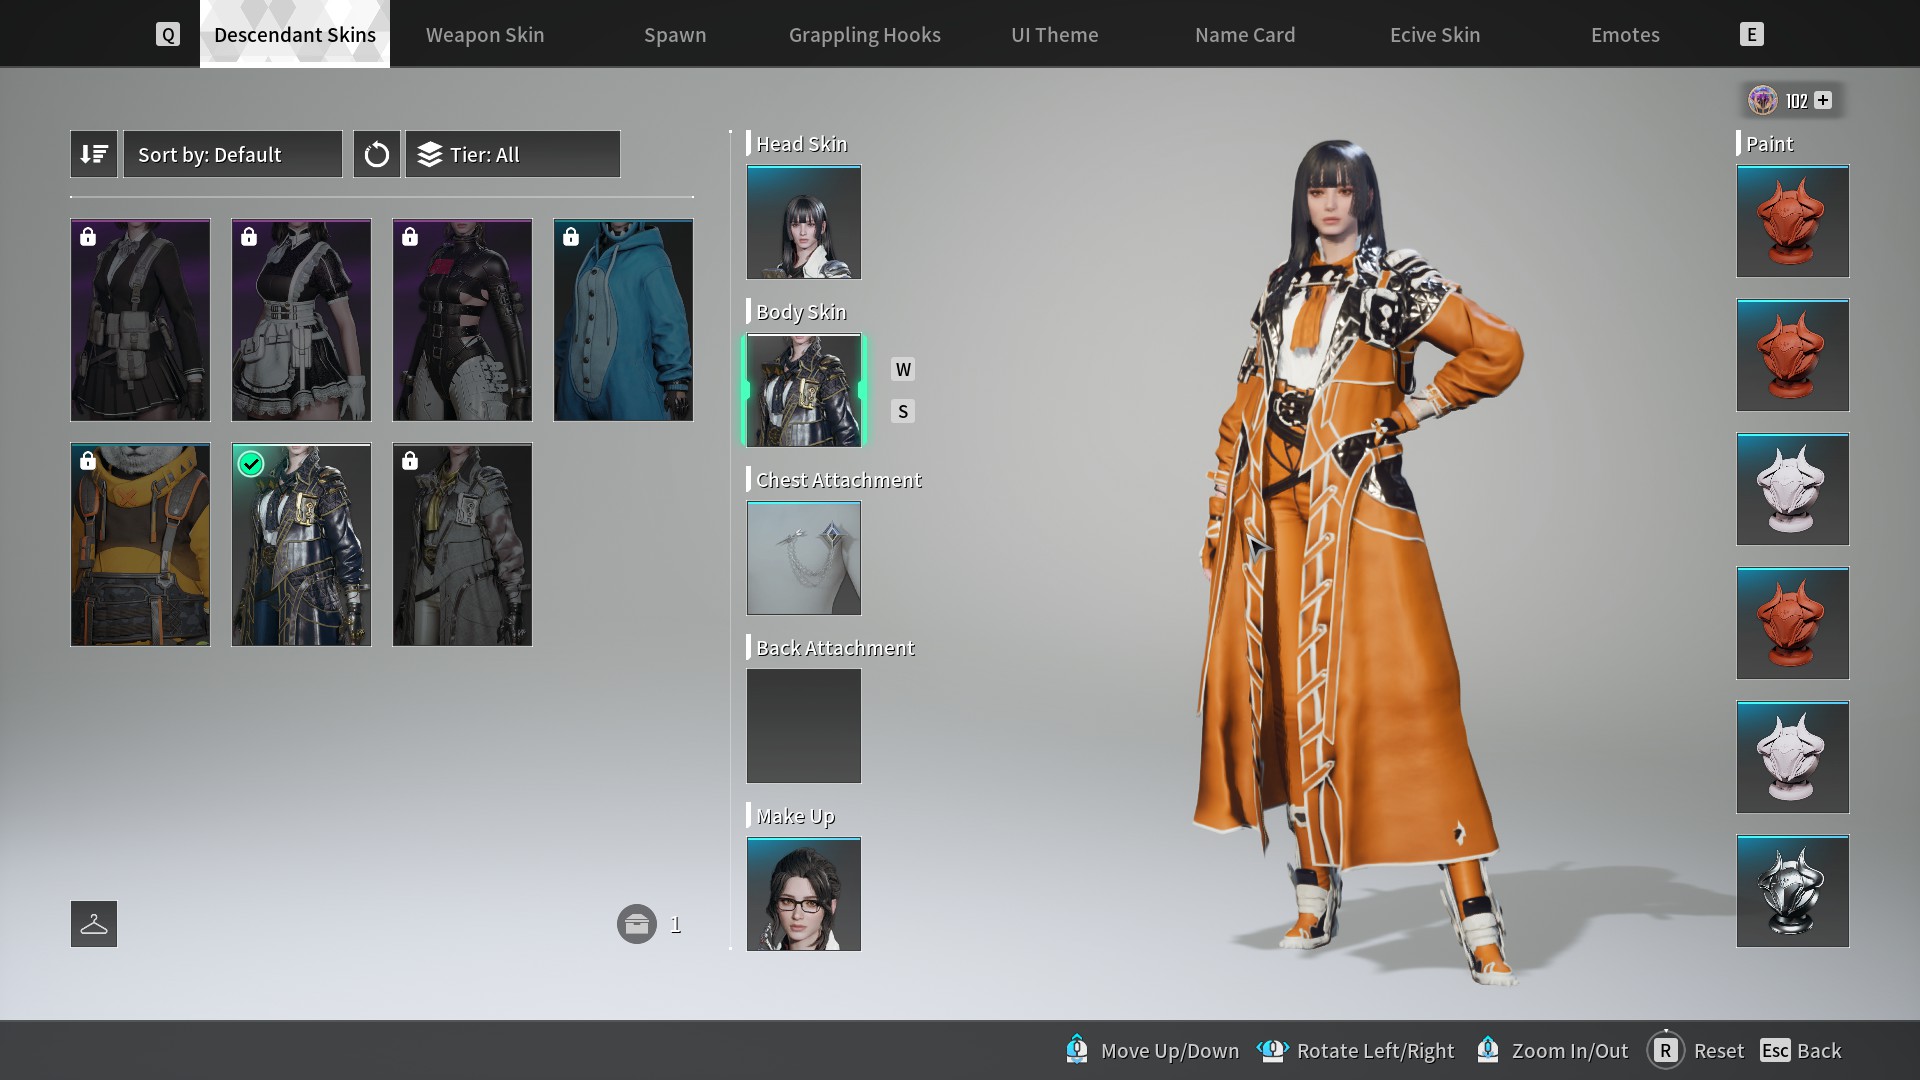Viewport: 1920px width, 1080px height.
Task: Open the hanger wardrobe icon
Action: [x=94, y=924]
